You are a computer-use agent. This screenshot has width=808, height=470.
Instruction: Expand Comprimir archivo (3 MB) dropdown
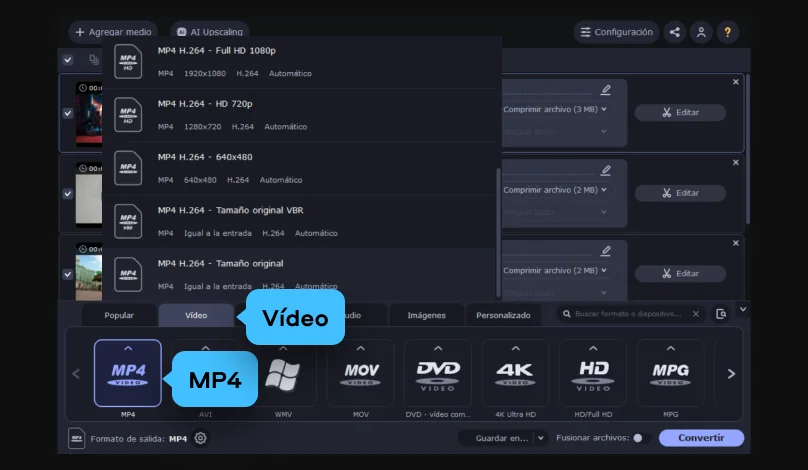coord(555,109)
